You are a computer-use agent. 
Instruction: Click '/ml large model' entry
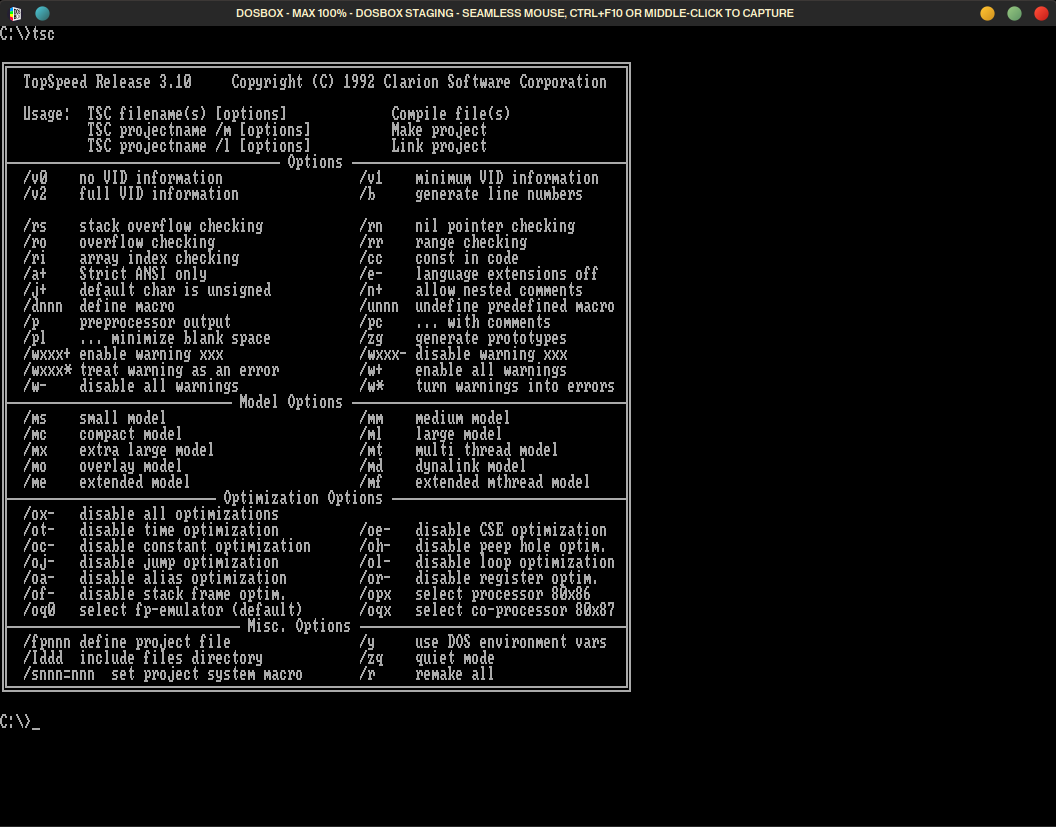(x=431, y=434)
